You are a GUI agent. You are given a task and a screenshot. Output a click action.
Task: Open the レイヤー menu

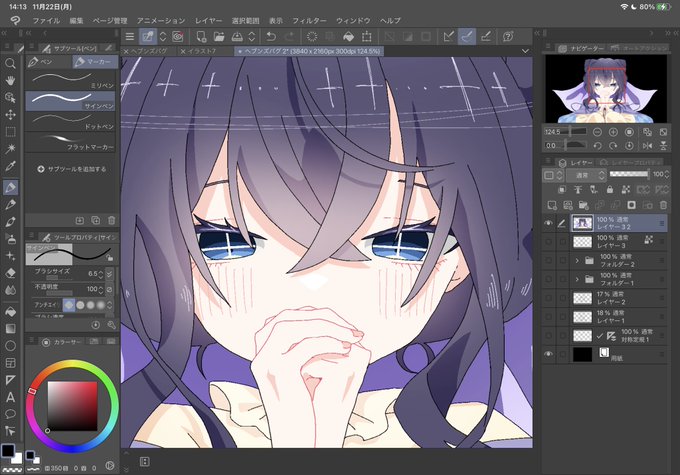click(208, 20)
